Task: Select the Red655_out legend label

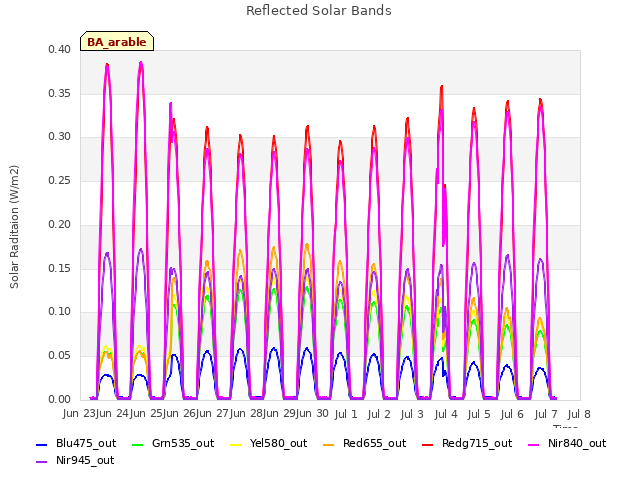Action: [x=375, y=444]
